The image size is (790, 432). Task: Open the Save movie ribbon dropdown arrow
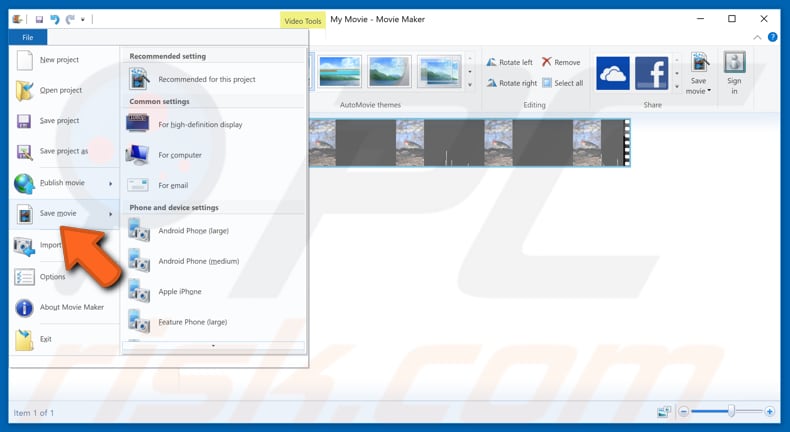709,91
